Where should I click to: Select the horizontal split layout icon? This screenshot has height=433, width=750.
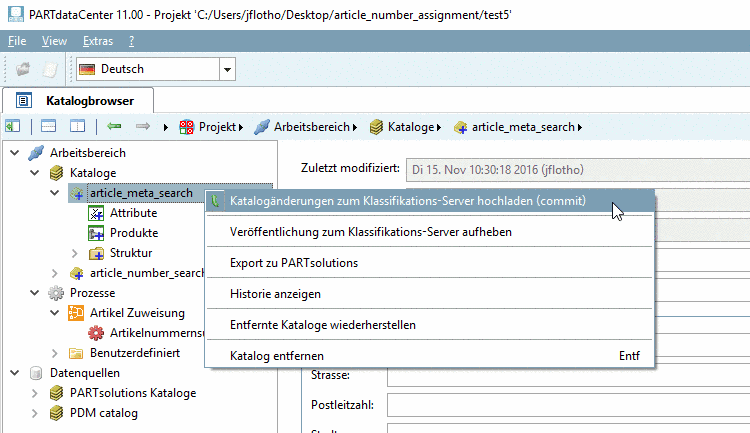pyautogui.click(x=49, y=127)
